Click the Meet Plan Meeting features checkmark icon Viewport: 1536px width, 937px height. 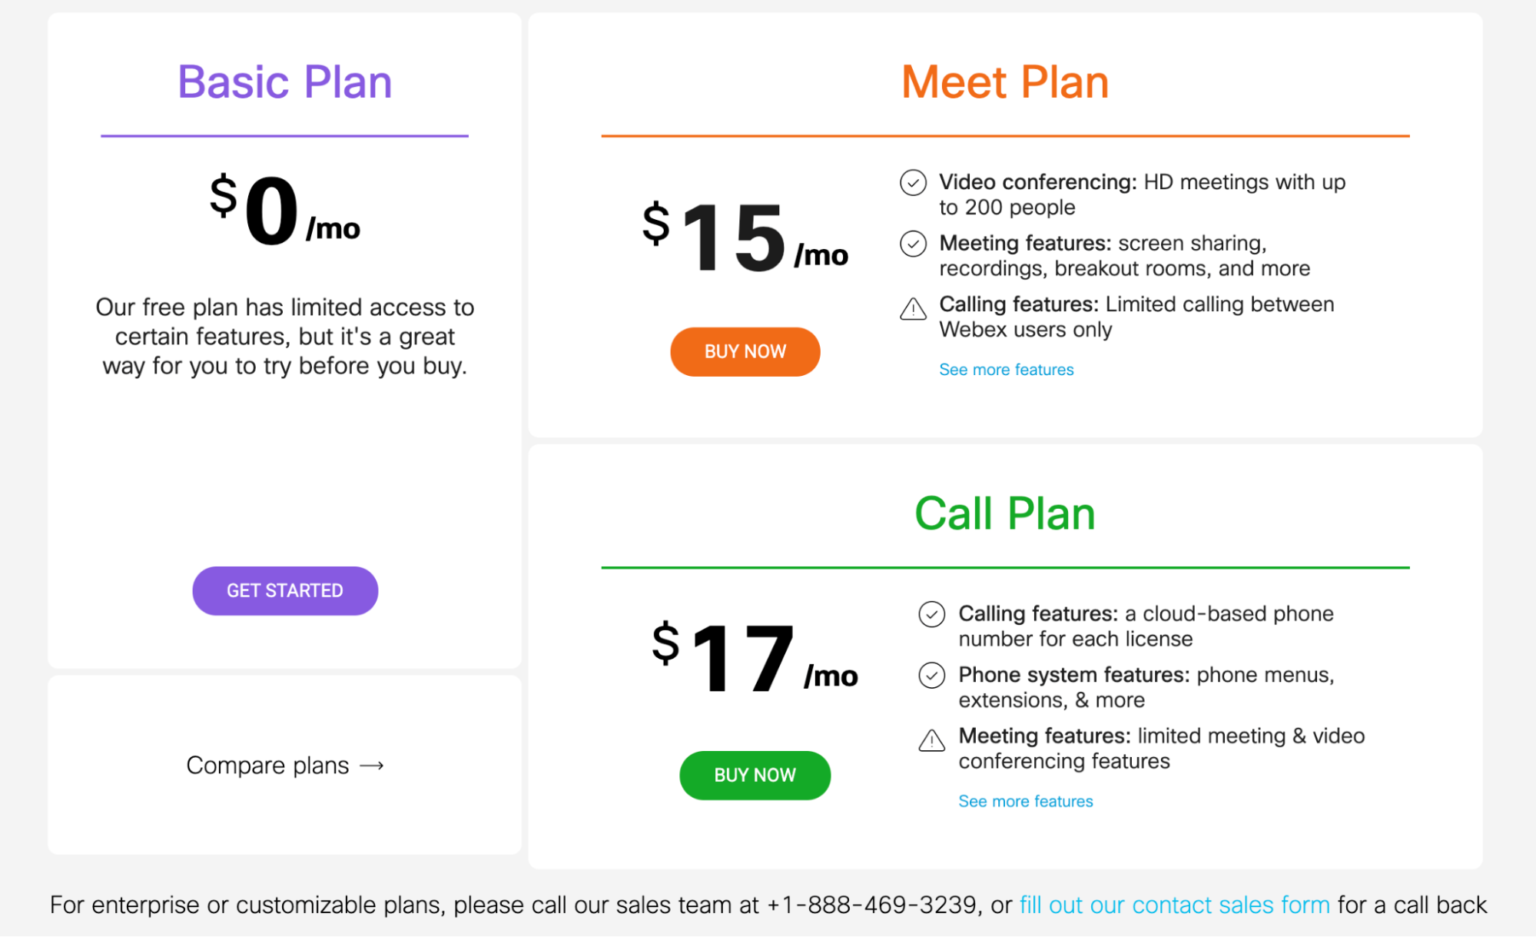(x=913, y=244)
